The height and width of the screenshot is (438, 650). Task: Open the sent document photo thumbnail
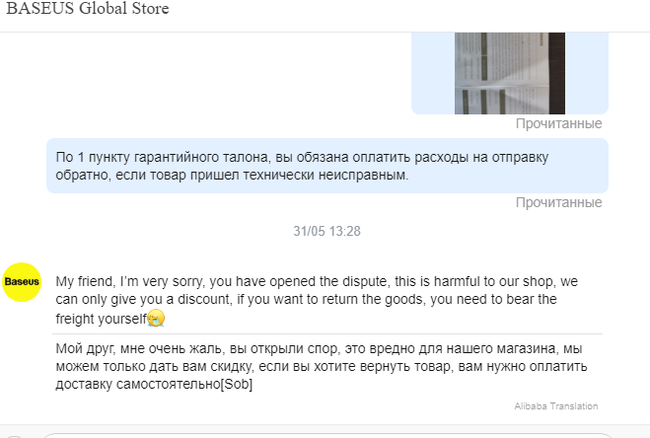pyautogui.click(x=509, y=73)
